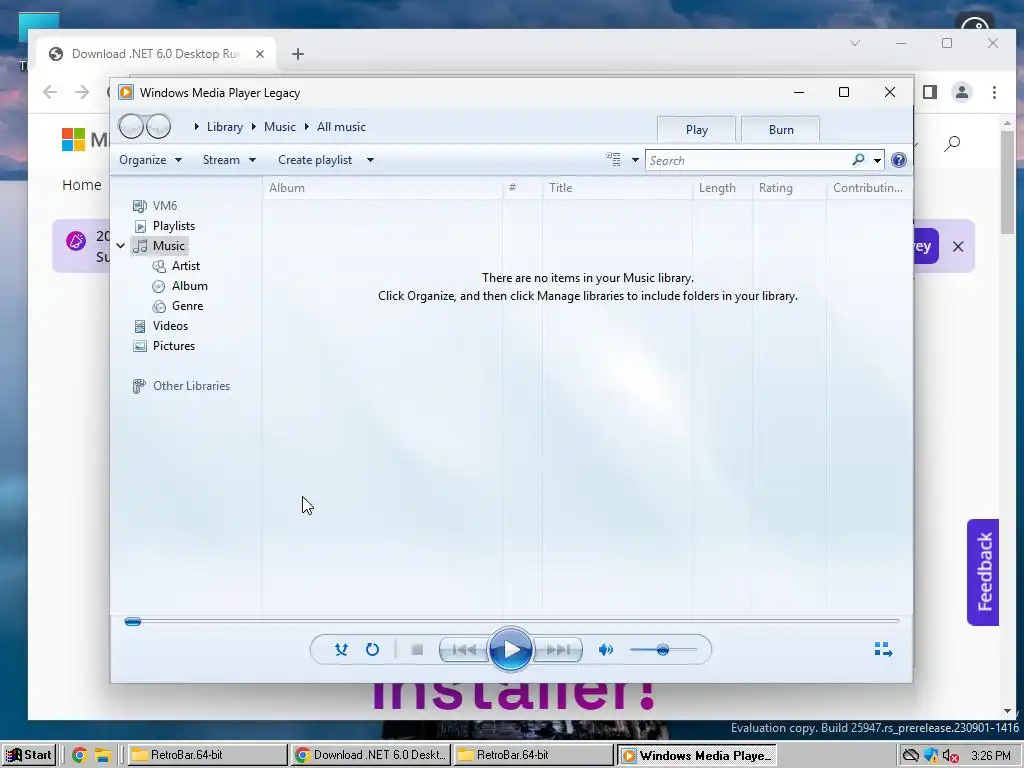Screen dimensions: 1024x768
Task: Toggle Chrome side panel icon
Action: (x=930, y=92)
